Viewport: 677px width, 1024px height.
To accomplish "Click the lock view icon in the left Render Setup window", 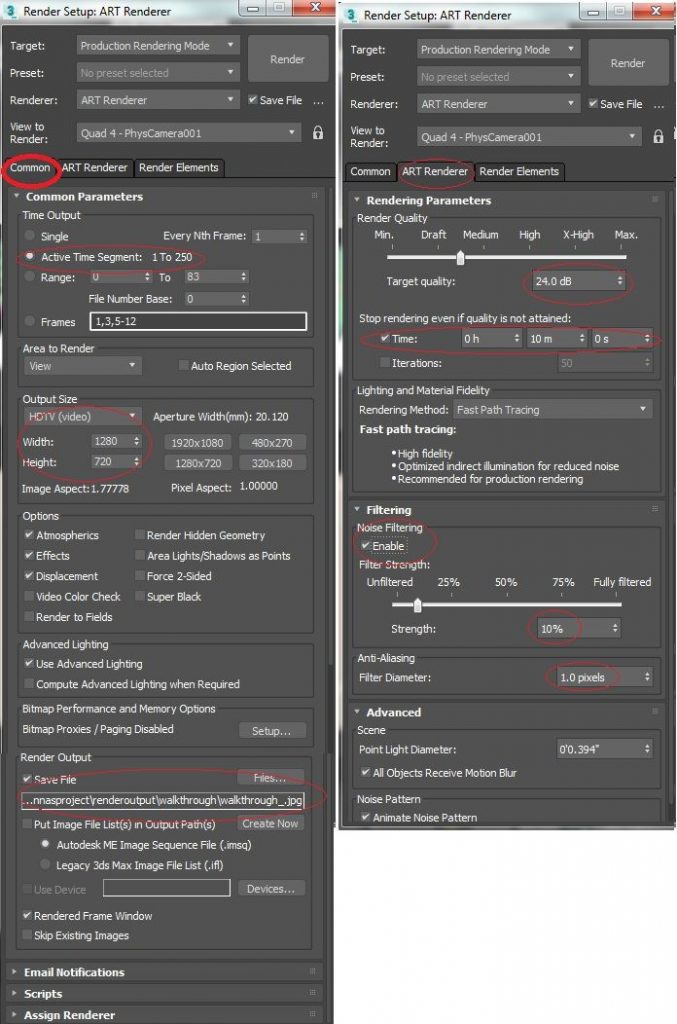I will tap(318, 133).
